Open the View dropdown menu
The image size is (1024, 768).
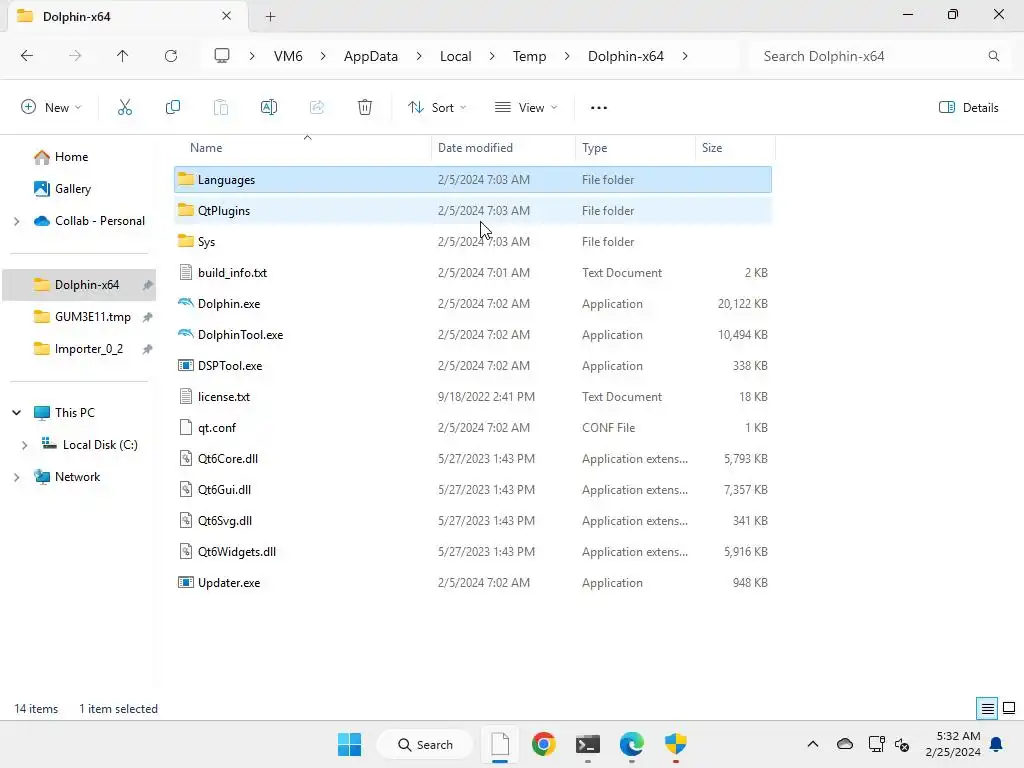tap(526, 108)
